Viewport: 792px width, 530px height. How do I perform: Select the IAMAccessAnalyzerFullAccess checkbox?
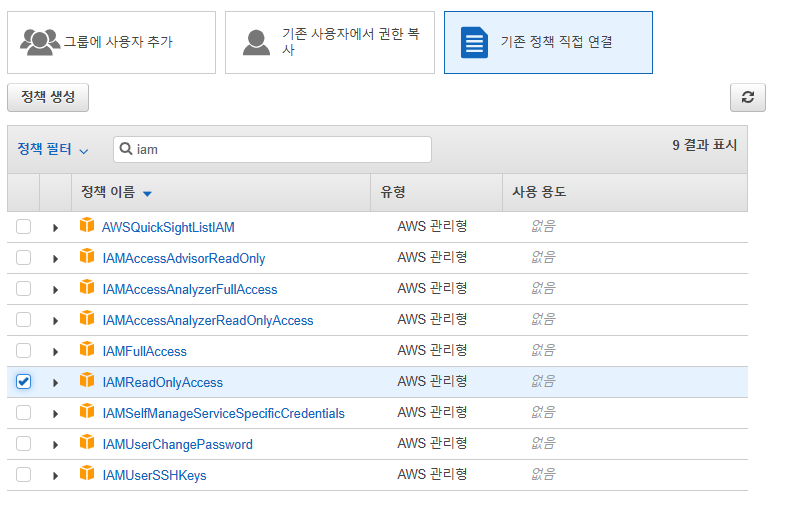[23, 288]
